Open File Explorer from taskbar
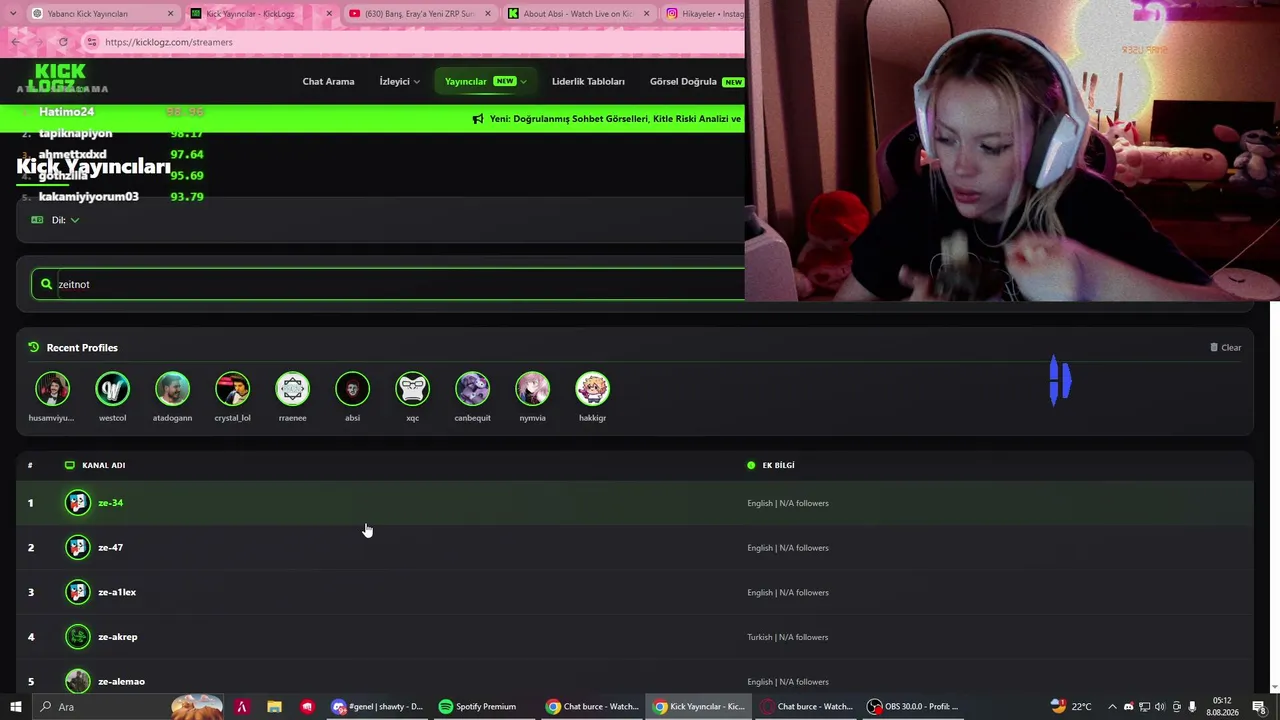Image resolution: width=1280 pixels, height=720 pixels. (274, 707)
